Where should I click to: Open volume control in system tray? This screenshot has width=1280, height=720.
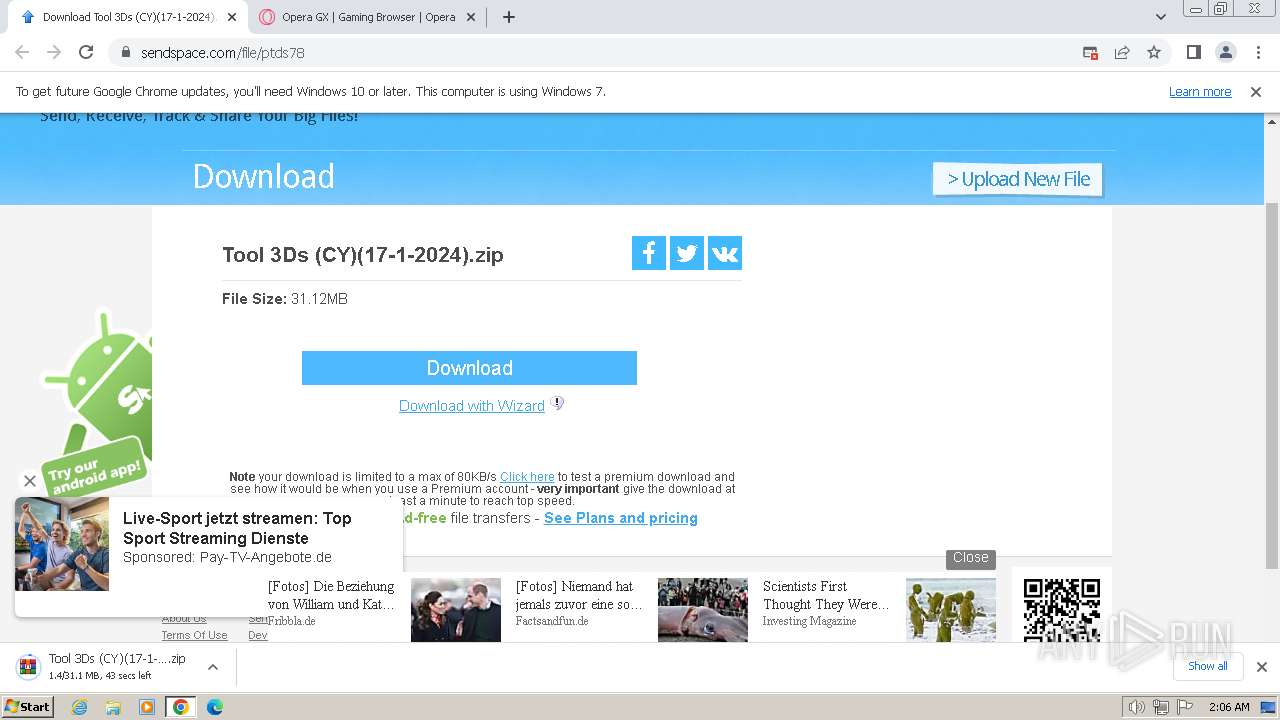(x=1137, y=707)
